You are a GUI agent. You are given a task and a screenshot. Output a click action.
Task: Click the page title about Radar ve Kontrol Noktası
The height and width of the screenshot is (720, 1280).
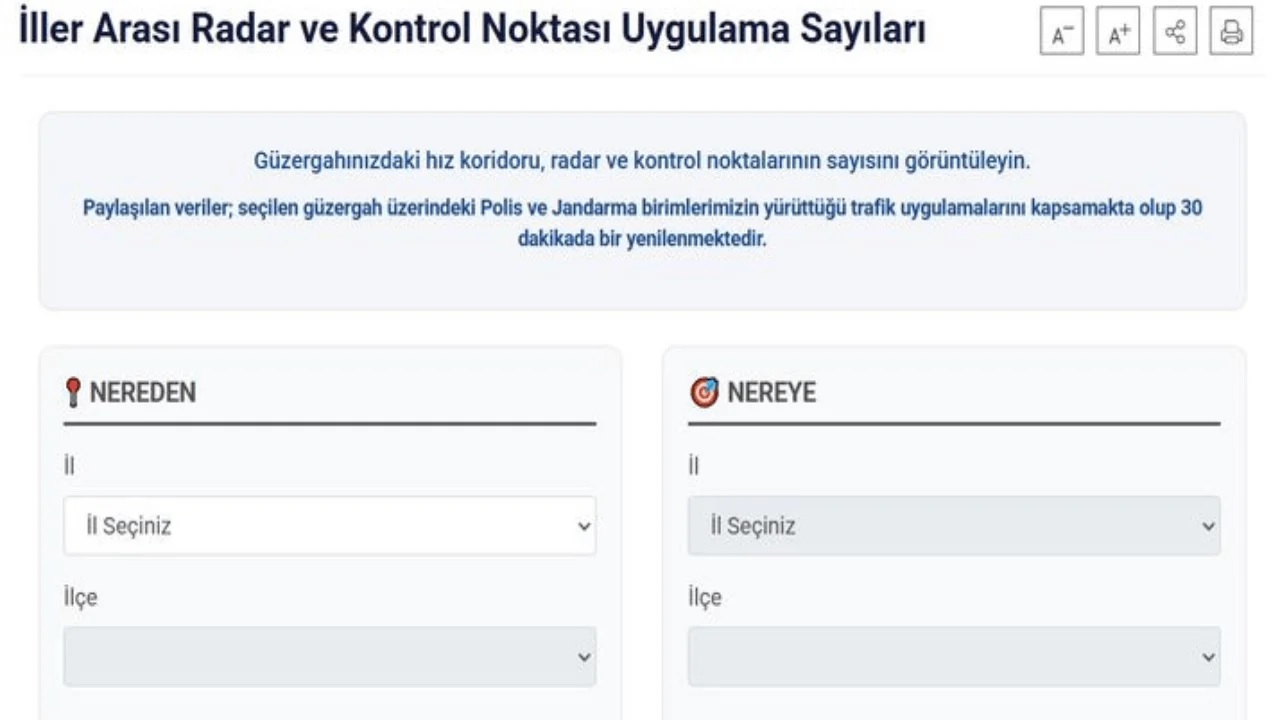click(472, 31)
